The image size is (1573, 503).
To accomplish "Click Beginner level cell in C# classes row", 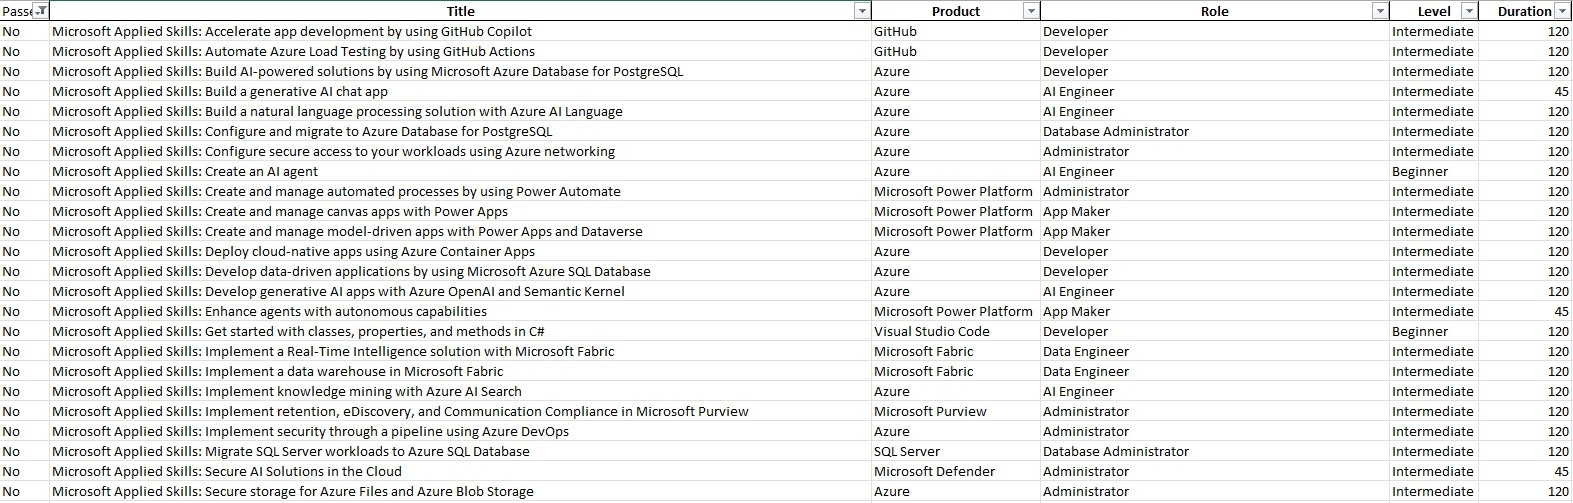I will pos(1419,331).
